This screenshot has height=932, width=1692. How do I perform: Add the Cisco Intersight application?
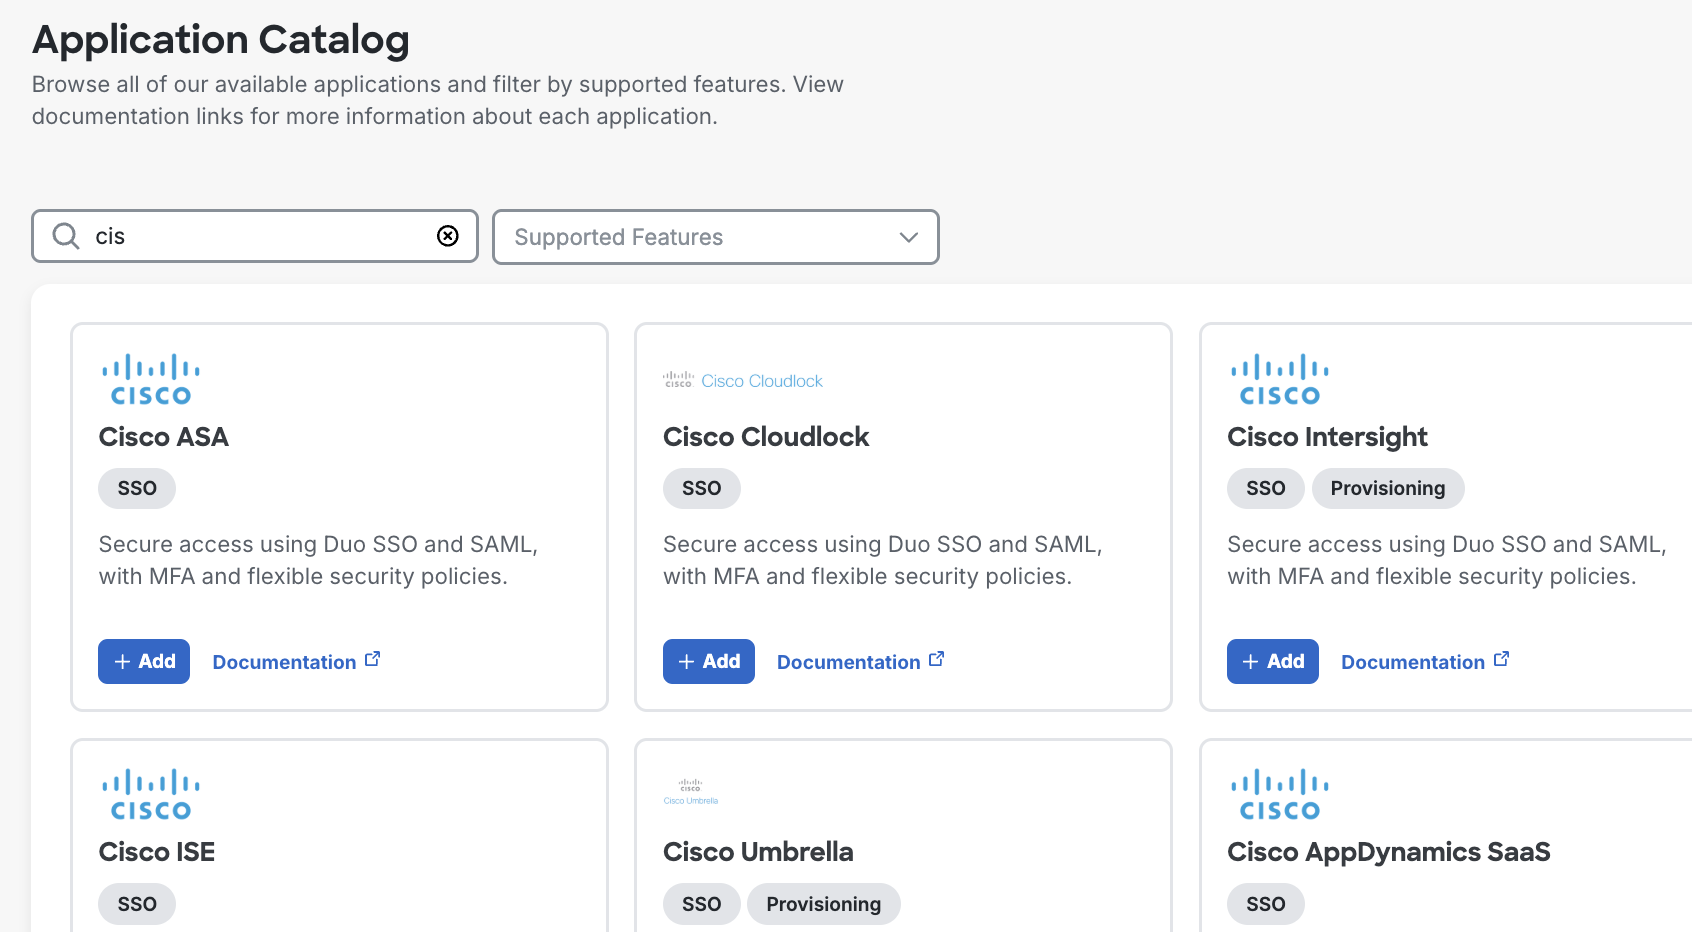click(1272, 661)
